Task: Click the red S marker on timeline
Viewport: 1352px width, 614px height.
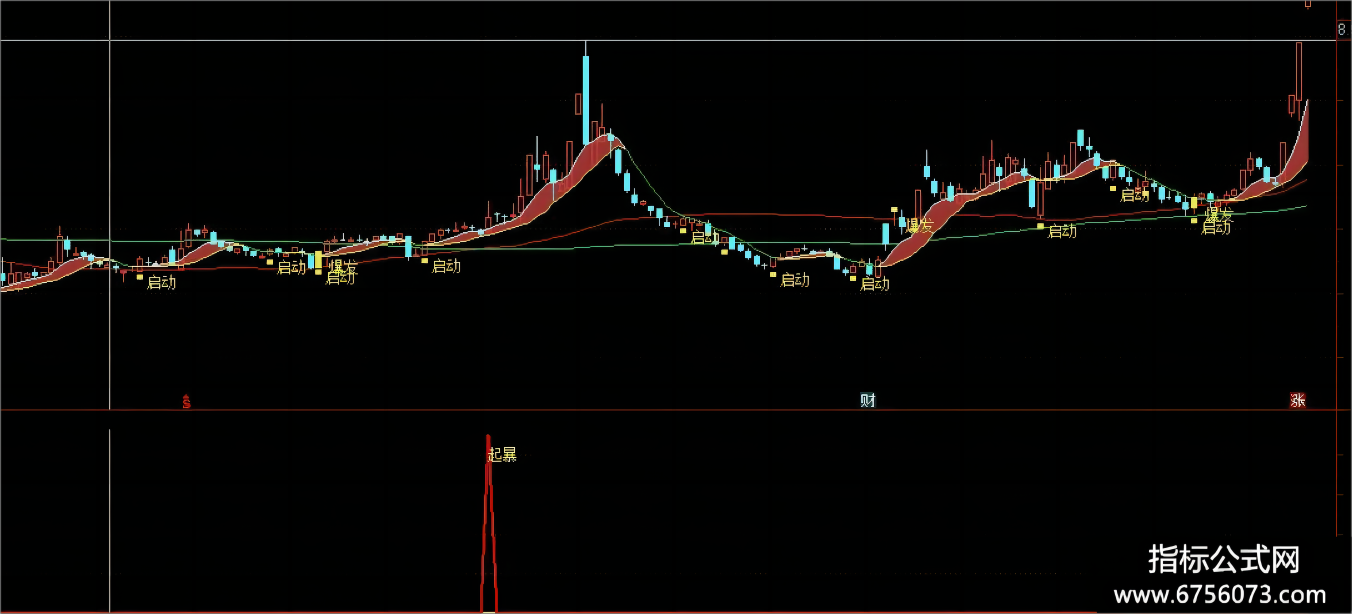Action: pos(186,402)
